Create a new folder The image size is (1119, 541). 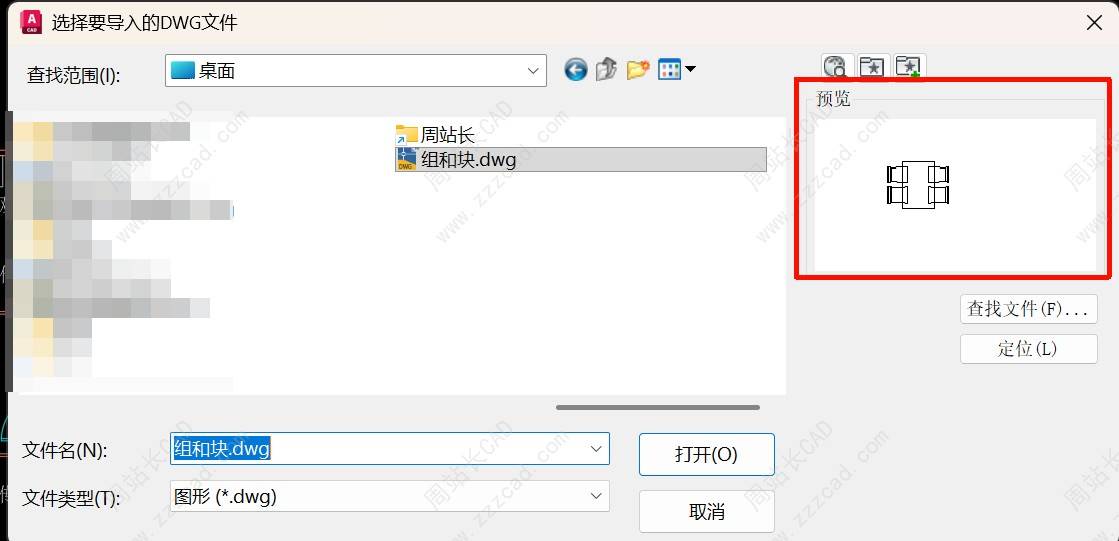click(638, 69)
